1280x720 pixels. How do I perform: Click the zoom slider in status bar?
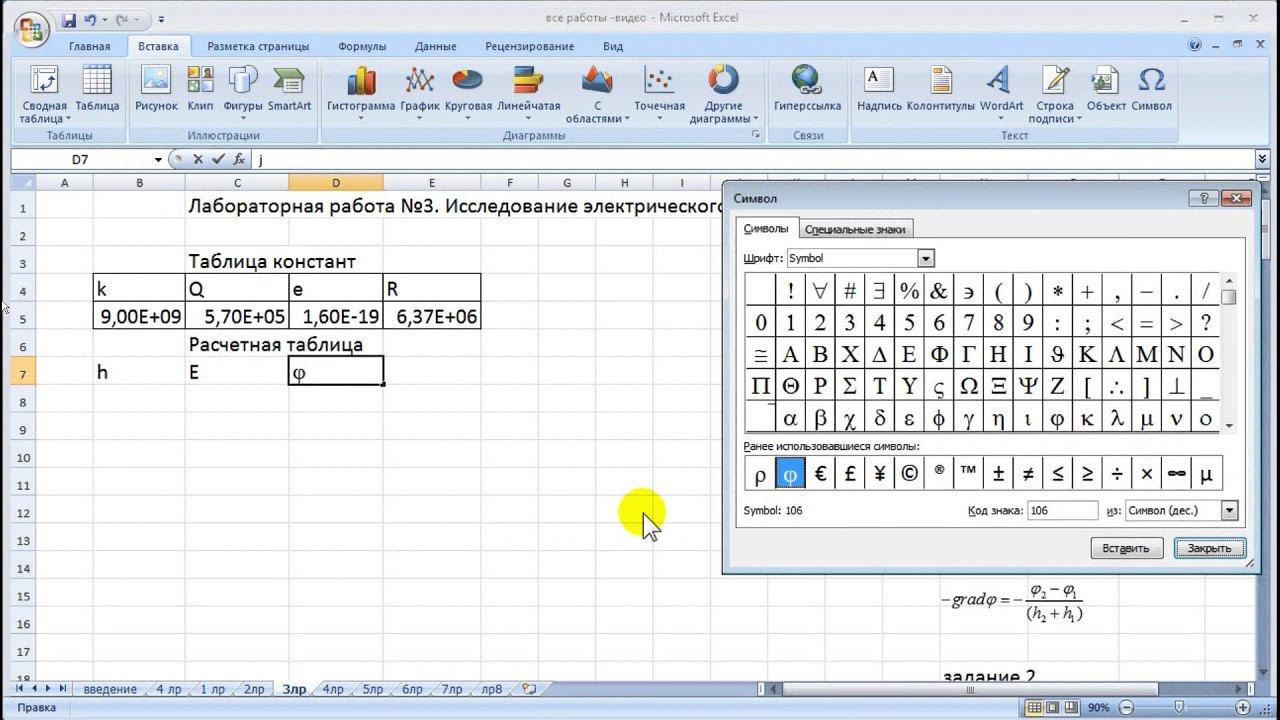[1178, 707]
